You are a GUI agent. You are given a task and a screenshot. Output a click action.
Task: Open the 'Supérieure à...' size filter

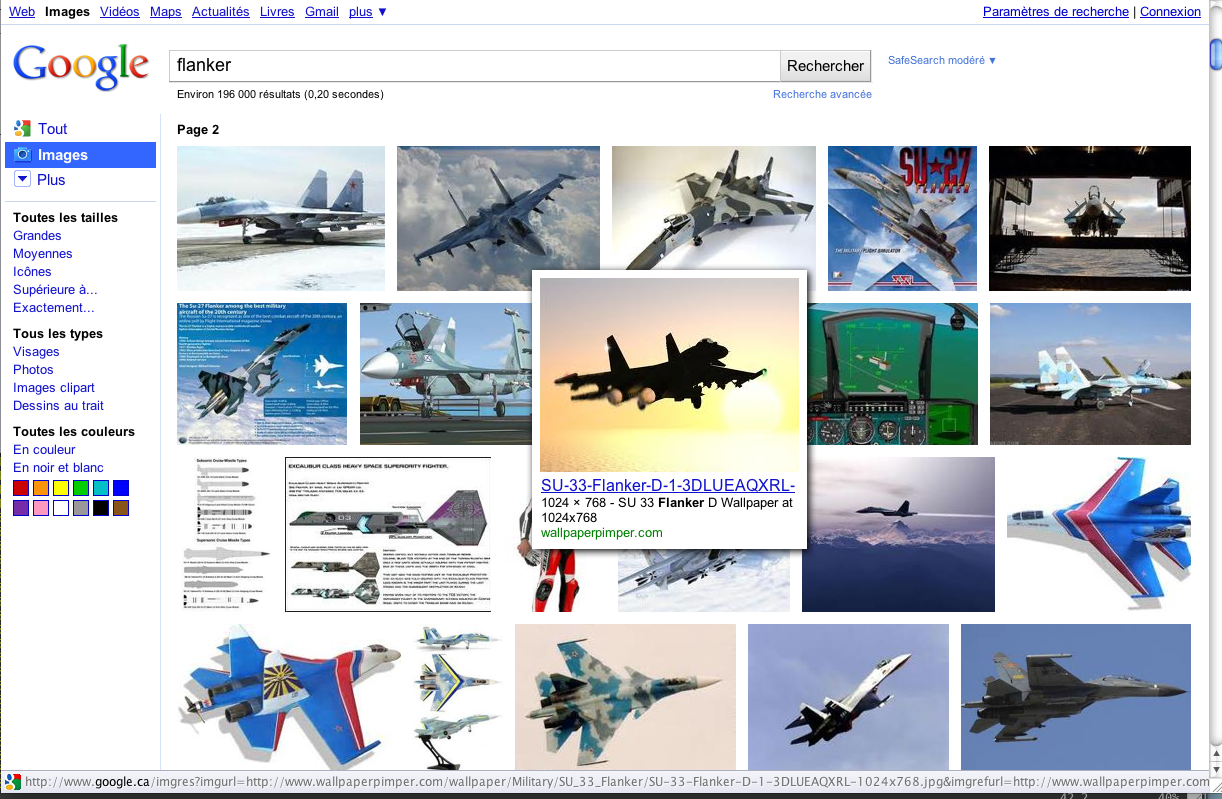[x=55, y=290]
